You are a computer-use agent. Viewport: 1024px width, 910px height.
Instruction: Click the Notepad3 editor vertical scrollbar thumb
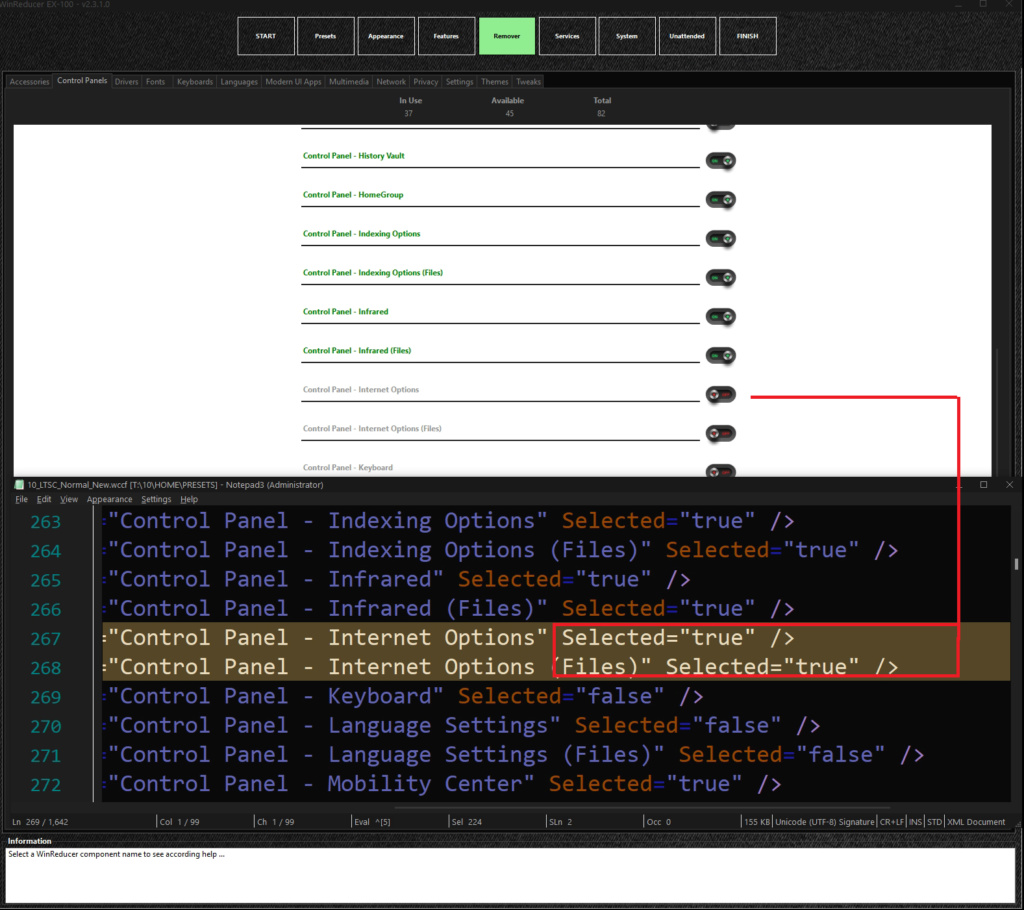click(1016, 564)
